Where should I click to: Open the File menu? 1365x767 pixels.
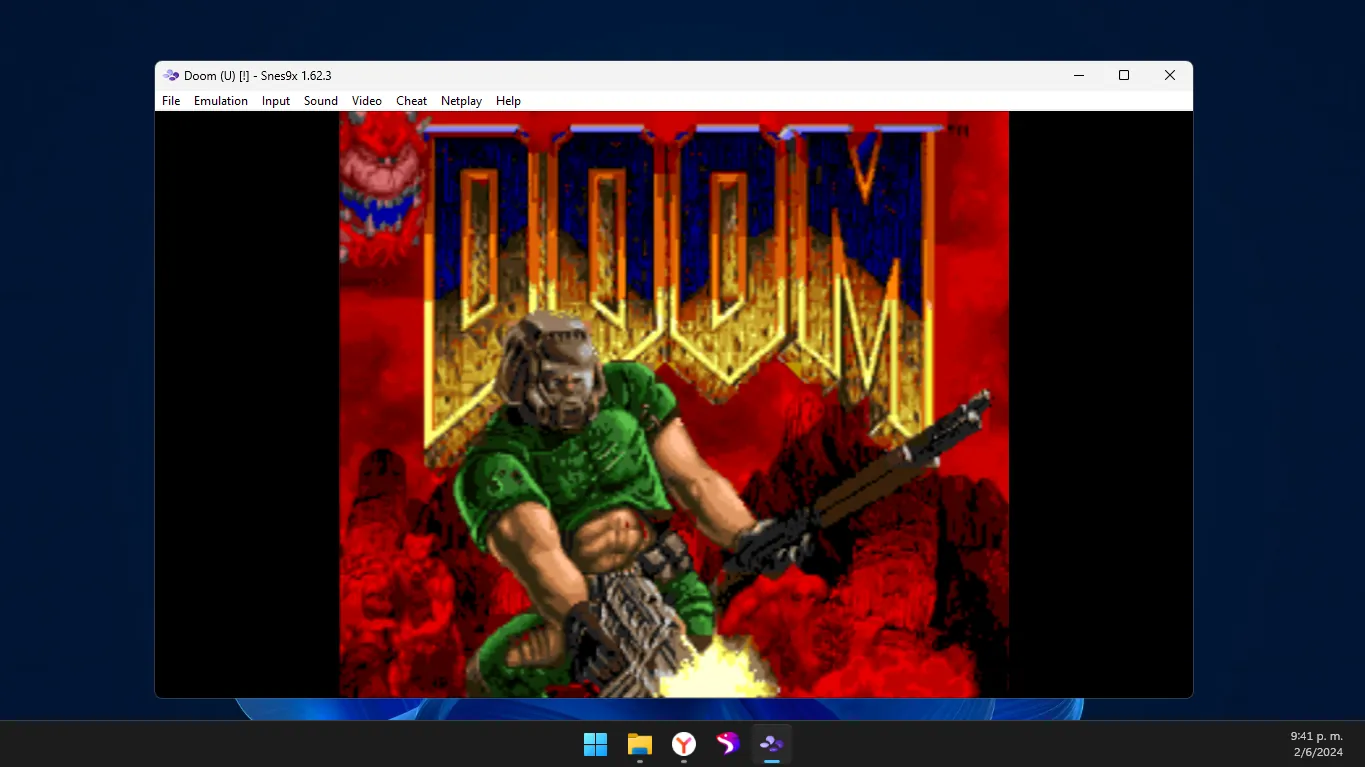[x=171, y=101]
